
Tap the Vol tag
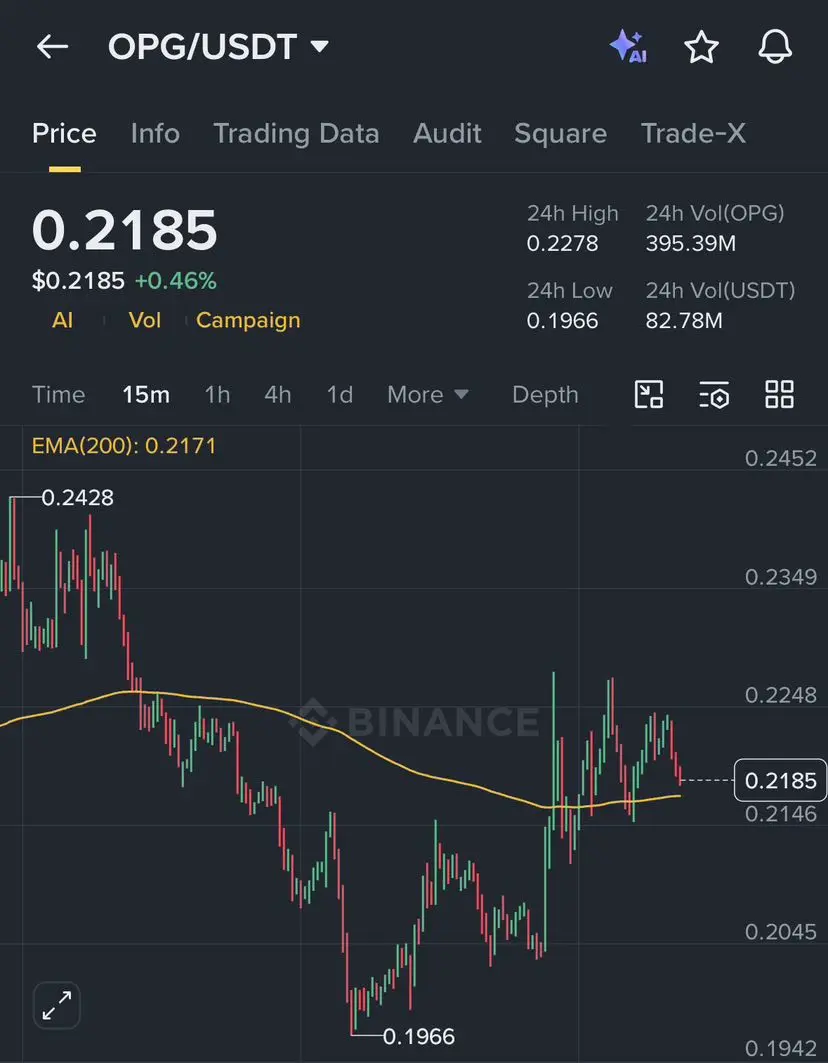pos(145,320)
